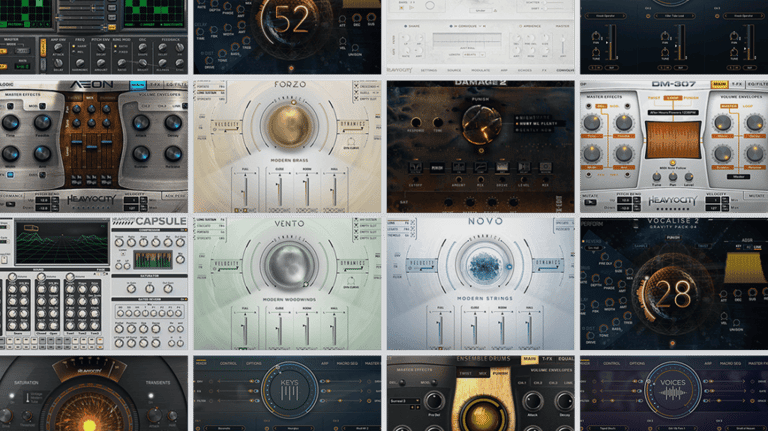Screen dimensions: 768x431
Task: Open OPTIONS tab in KEYS instrument
Action: (254, 363)
